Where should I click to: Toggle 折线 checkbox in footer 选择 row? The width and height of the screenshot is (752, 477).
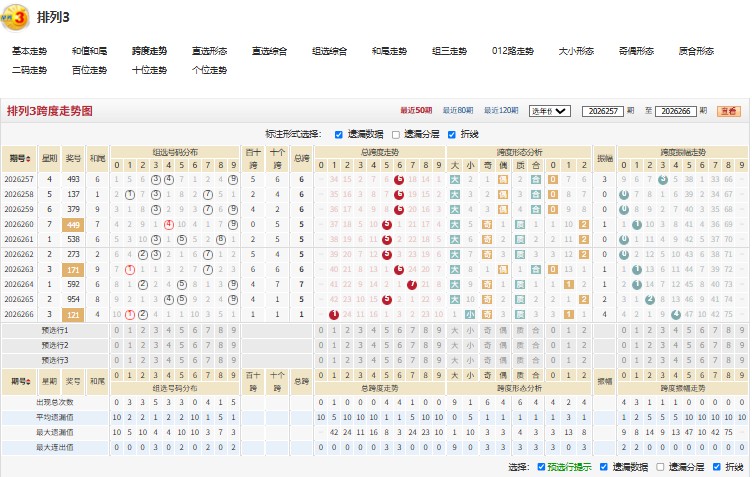(717, 467)
